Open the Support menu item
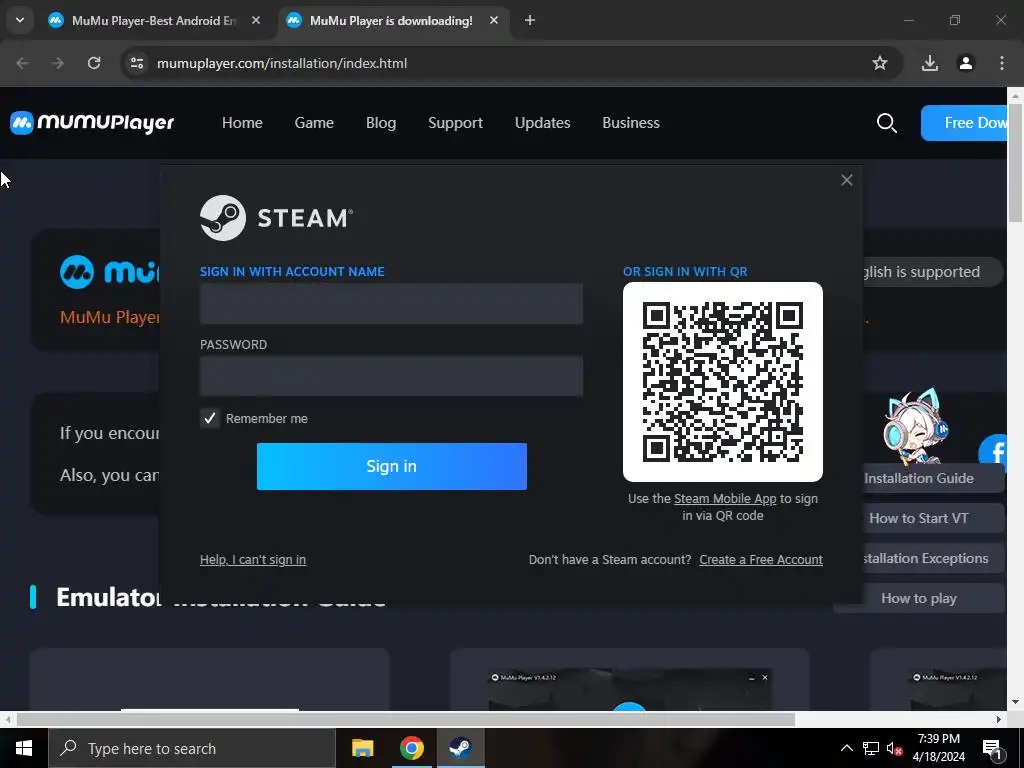This screenshot has width=1024, height=768. [455, 123]
